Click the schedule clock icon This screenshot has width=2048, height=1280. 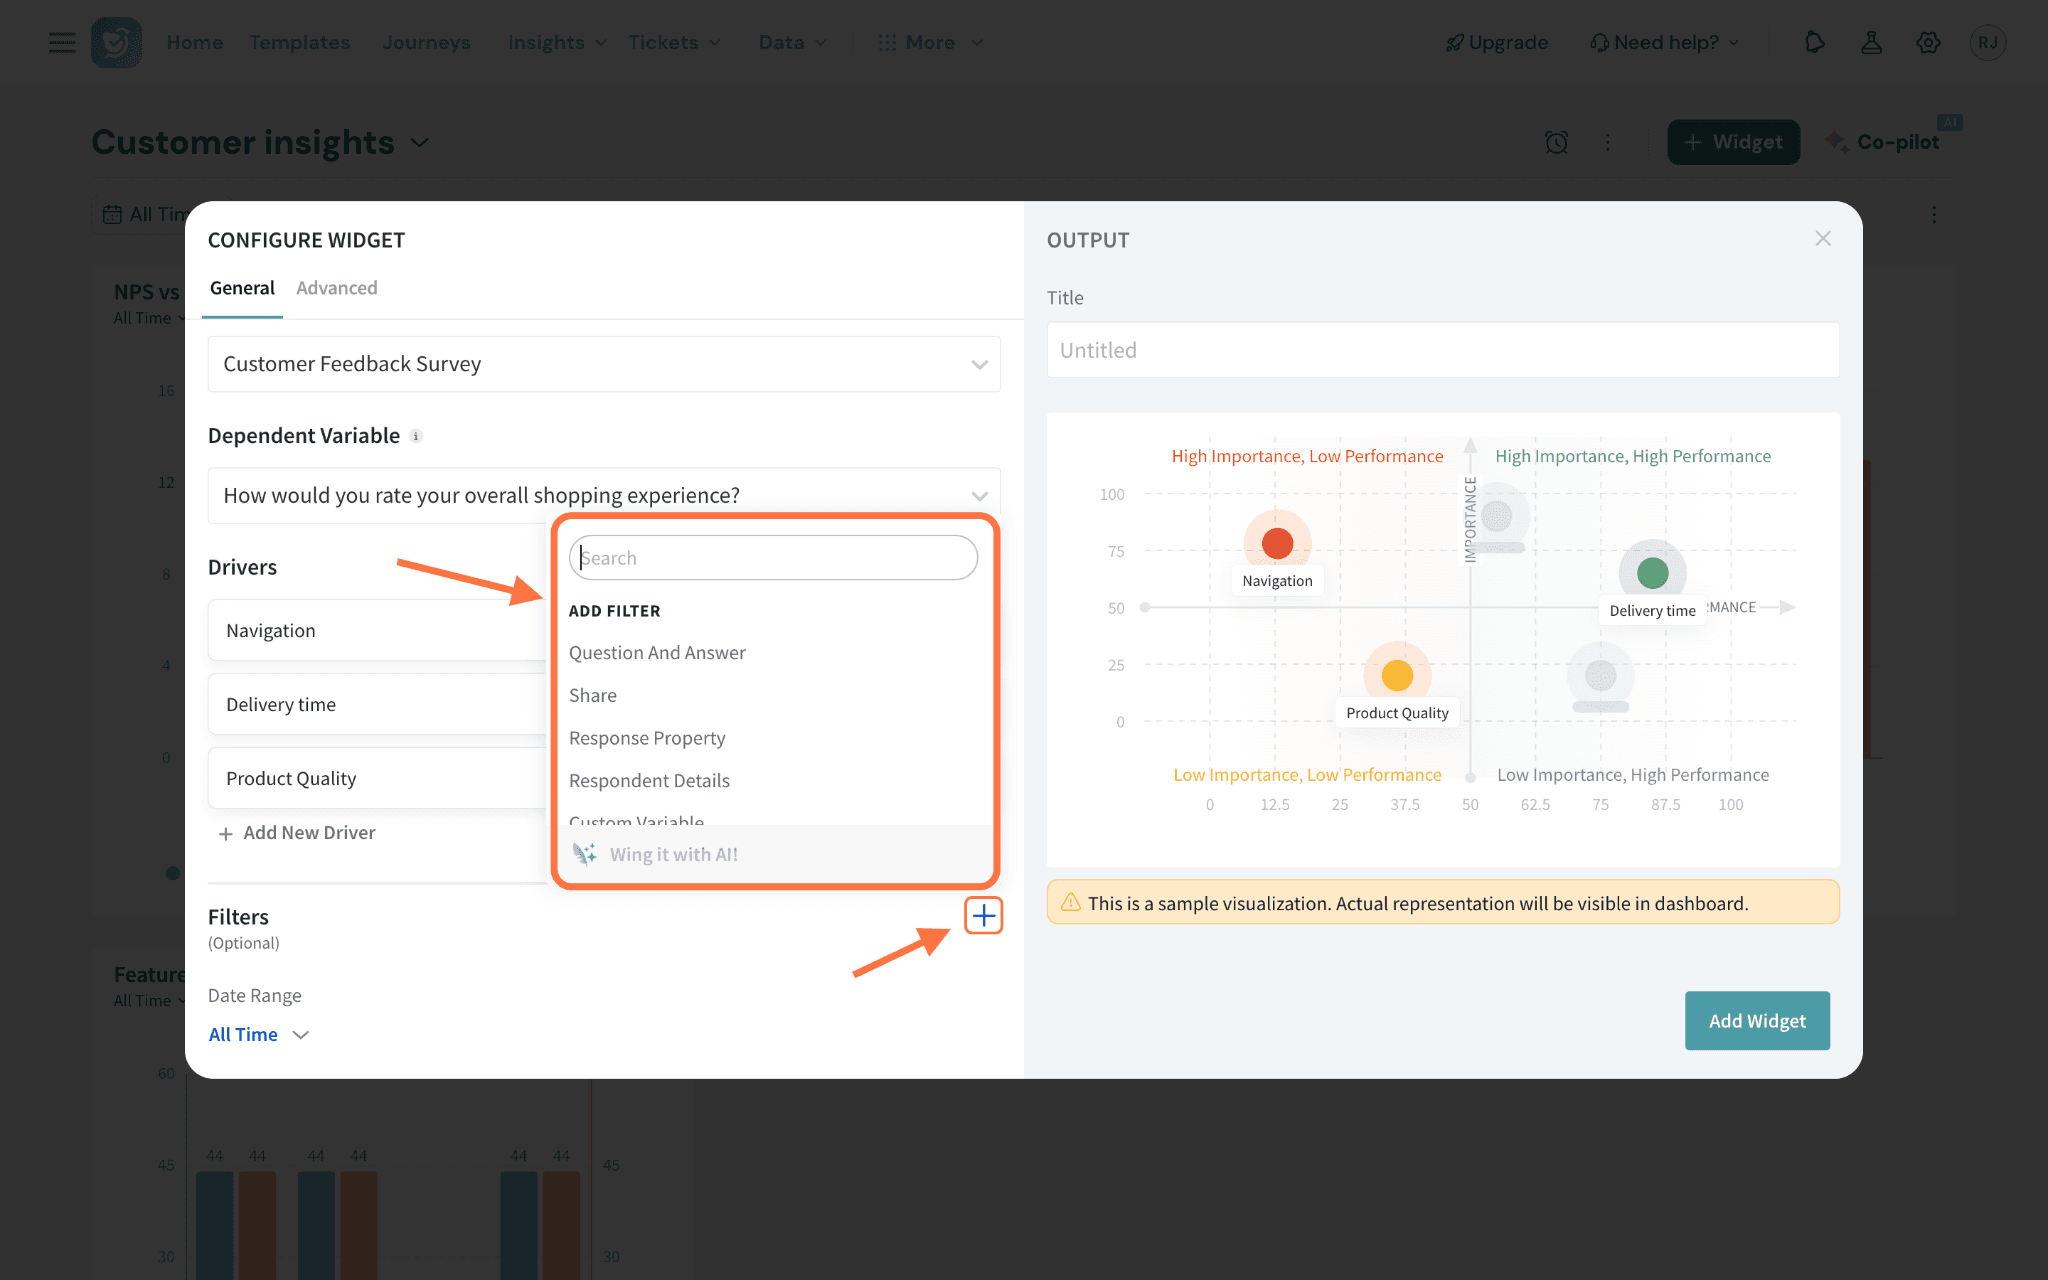click(x=1556, y=142)
